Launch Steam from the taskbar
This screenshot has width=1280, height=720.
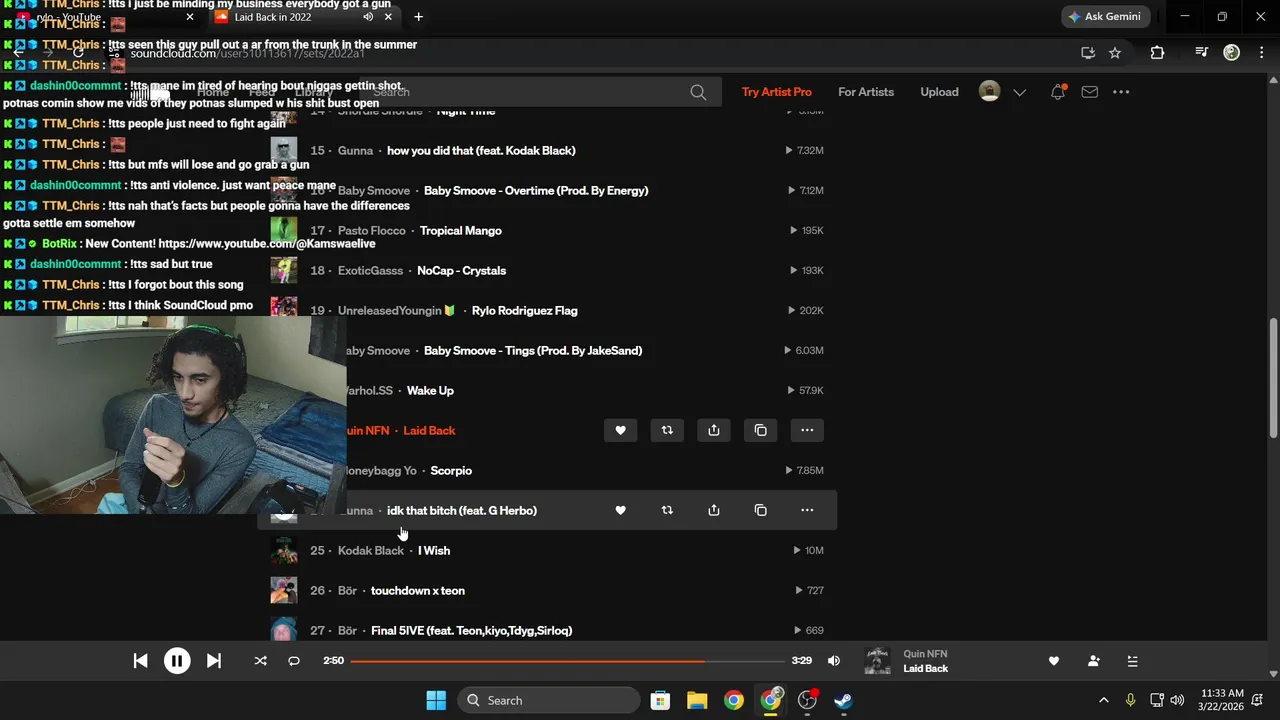pos(844,700)
